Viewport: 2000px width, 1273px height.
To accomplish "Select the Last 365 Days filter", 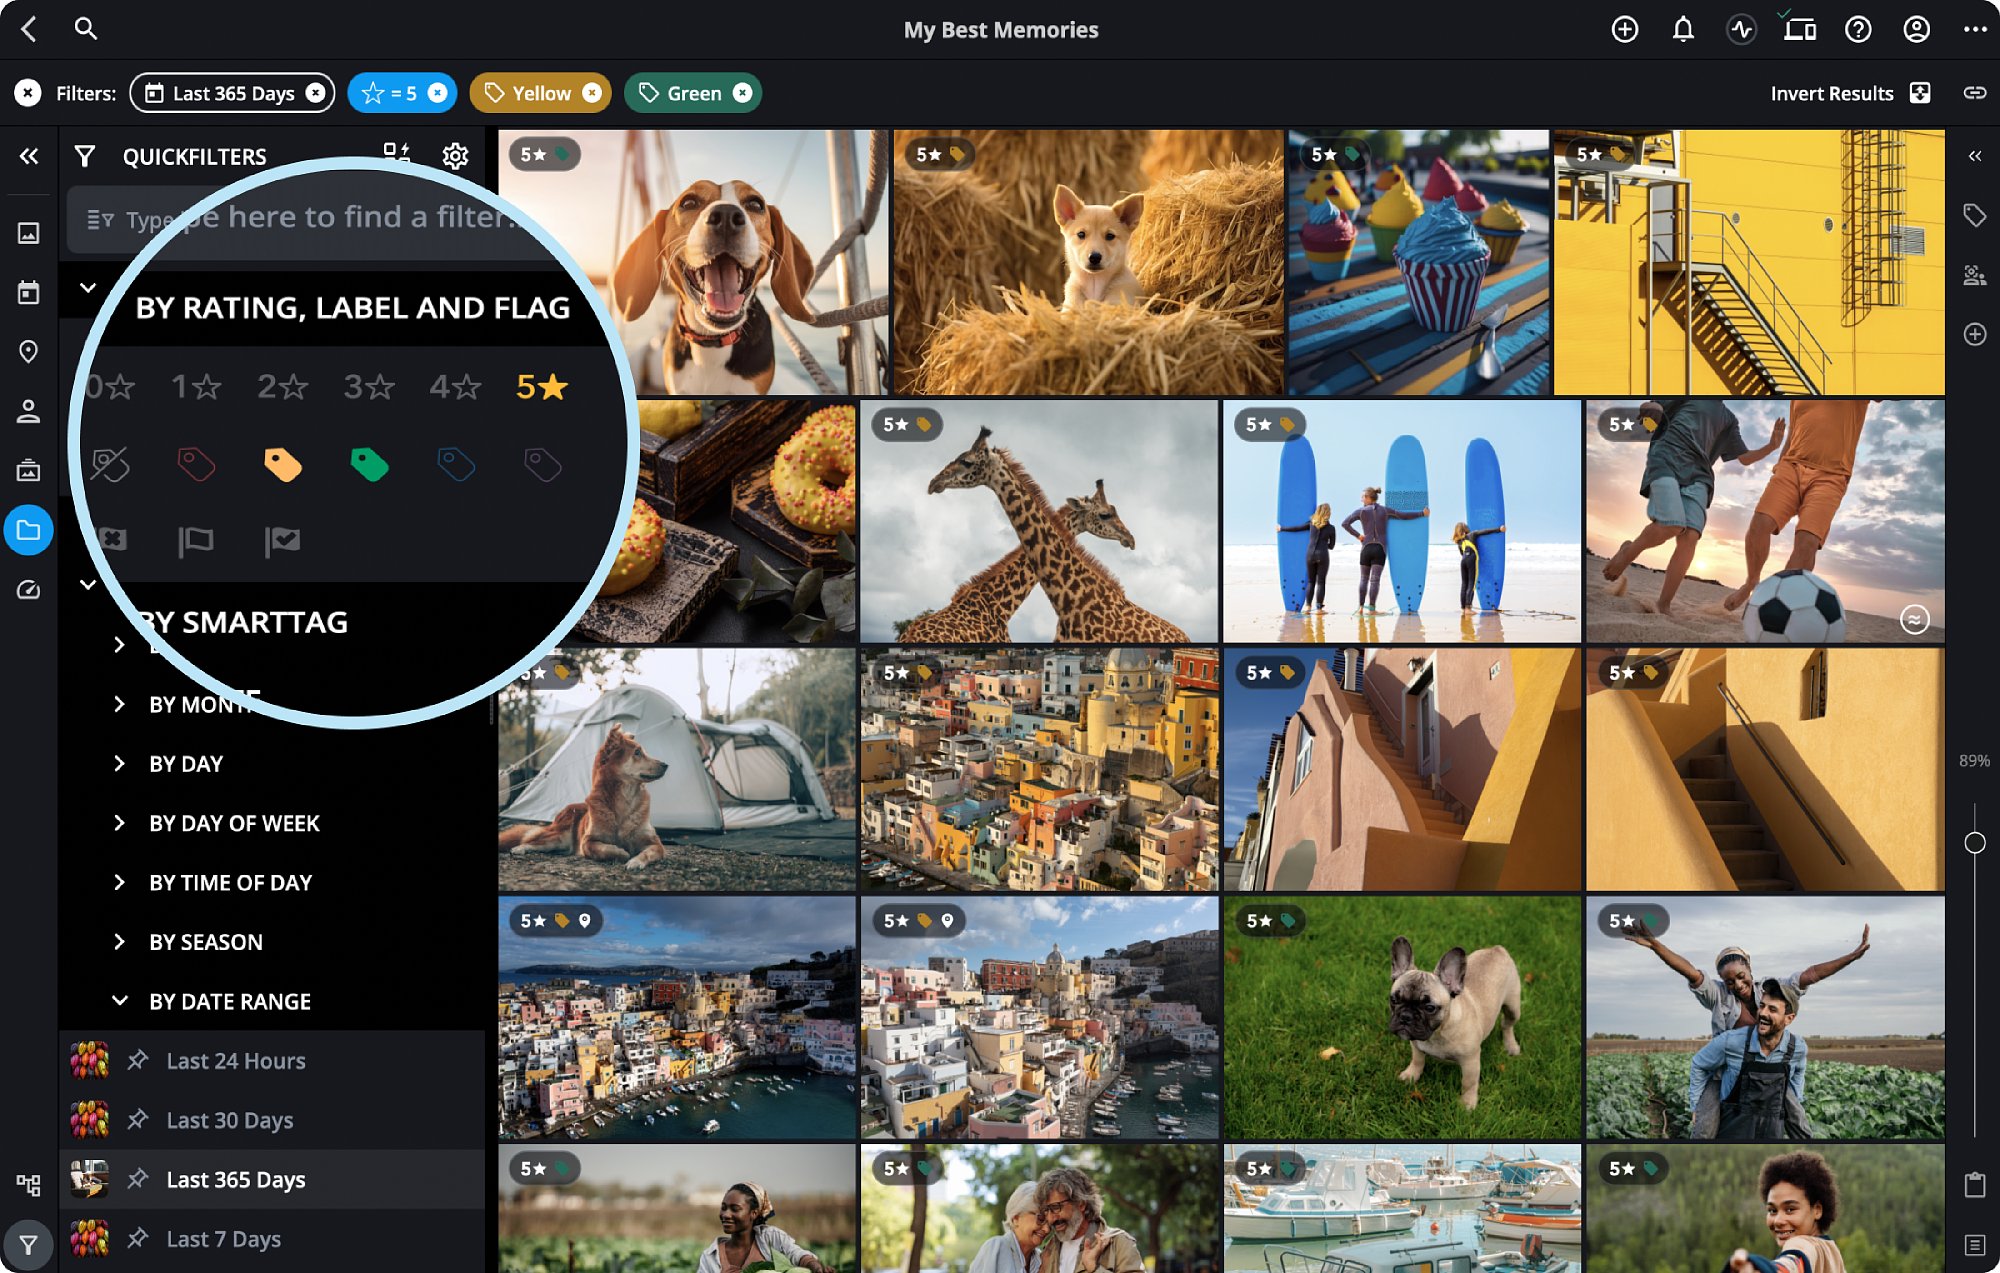I will pos(272,1180).
